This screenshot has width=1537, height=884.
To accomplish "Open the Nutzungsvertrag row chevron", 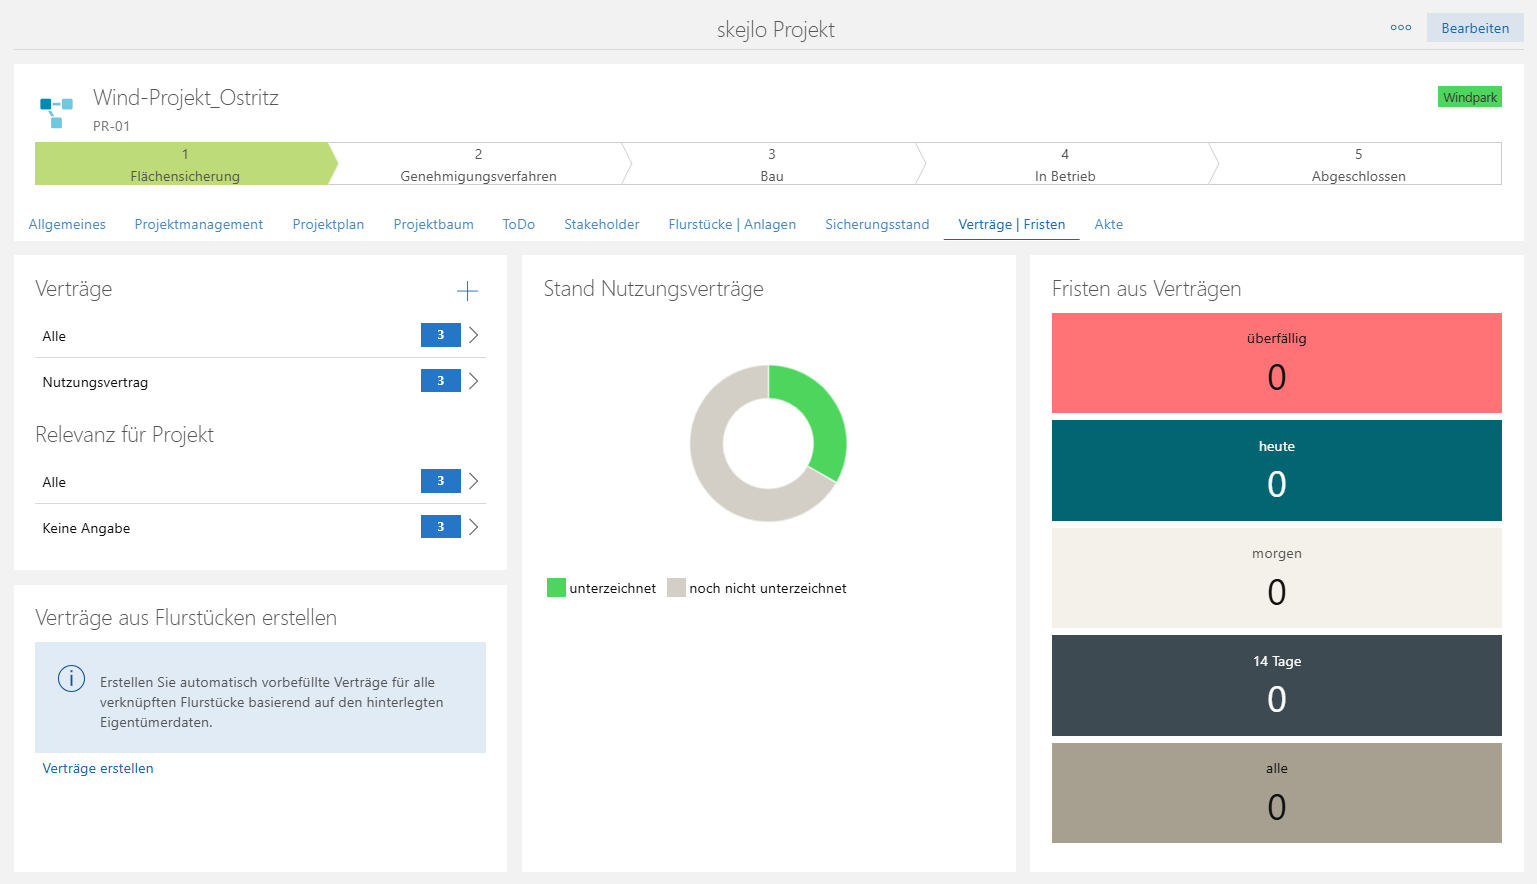I will click(x=474, y=381).
